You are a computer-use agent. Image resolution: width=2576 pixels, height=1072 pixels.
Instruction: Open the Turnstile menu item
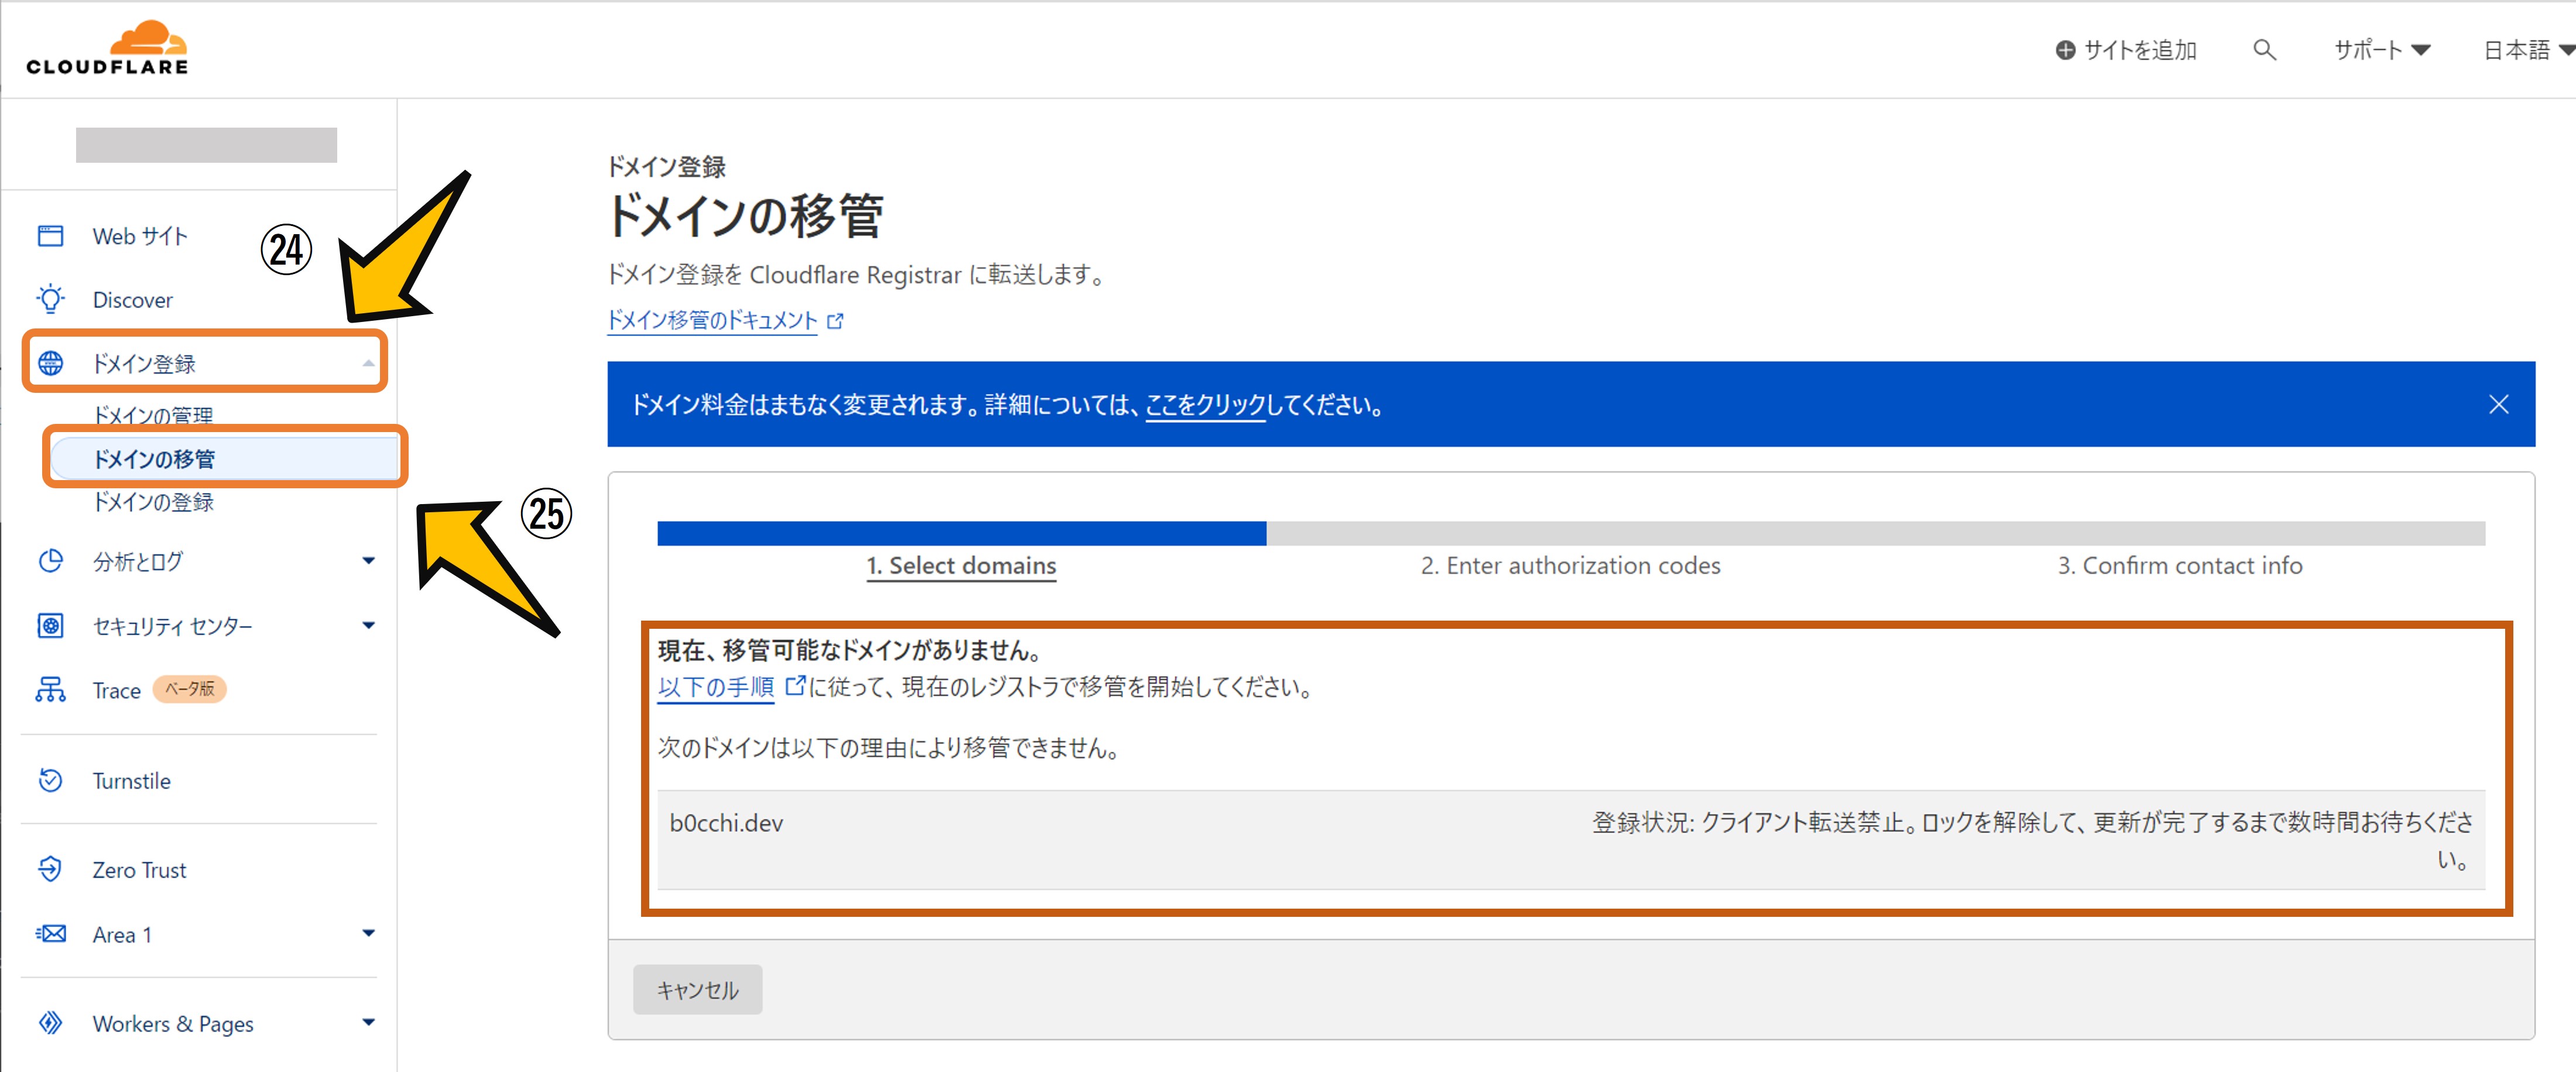coord(131,781)
